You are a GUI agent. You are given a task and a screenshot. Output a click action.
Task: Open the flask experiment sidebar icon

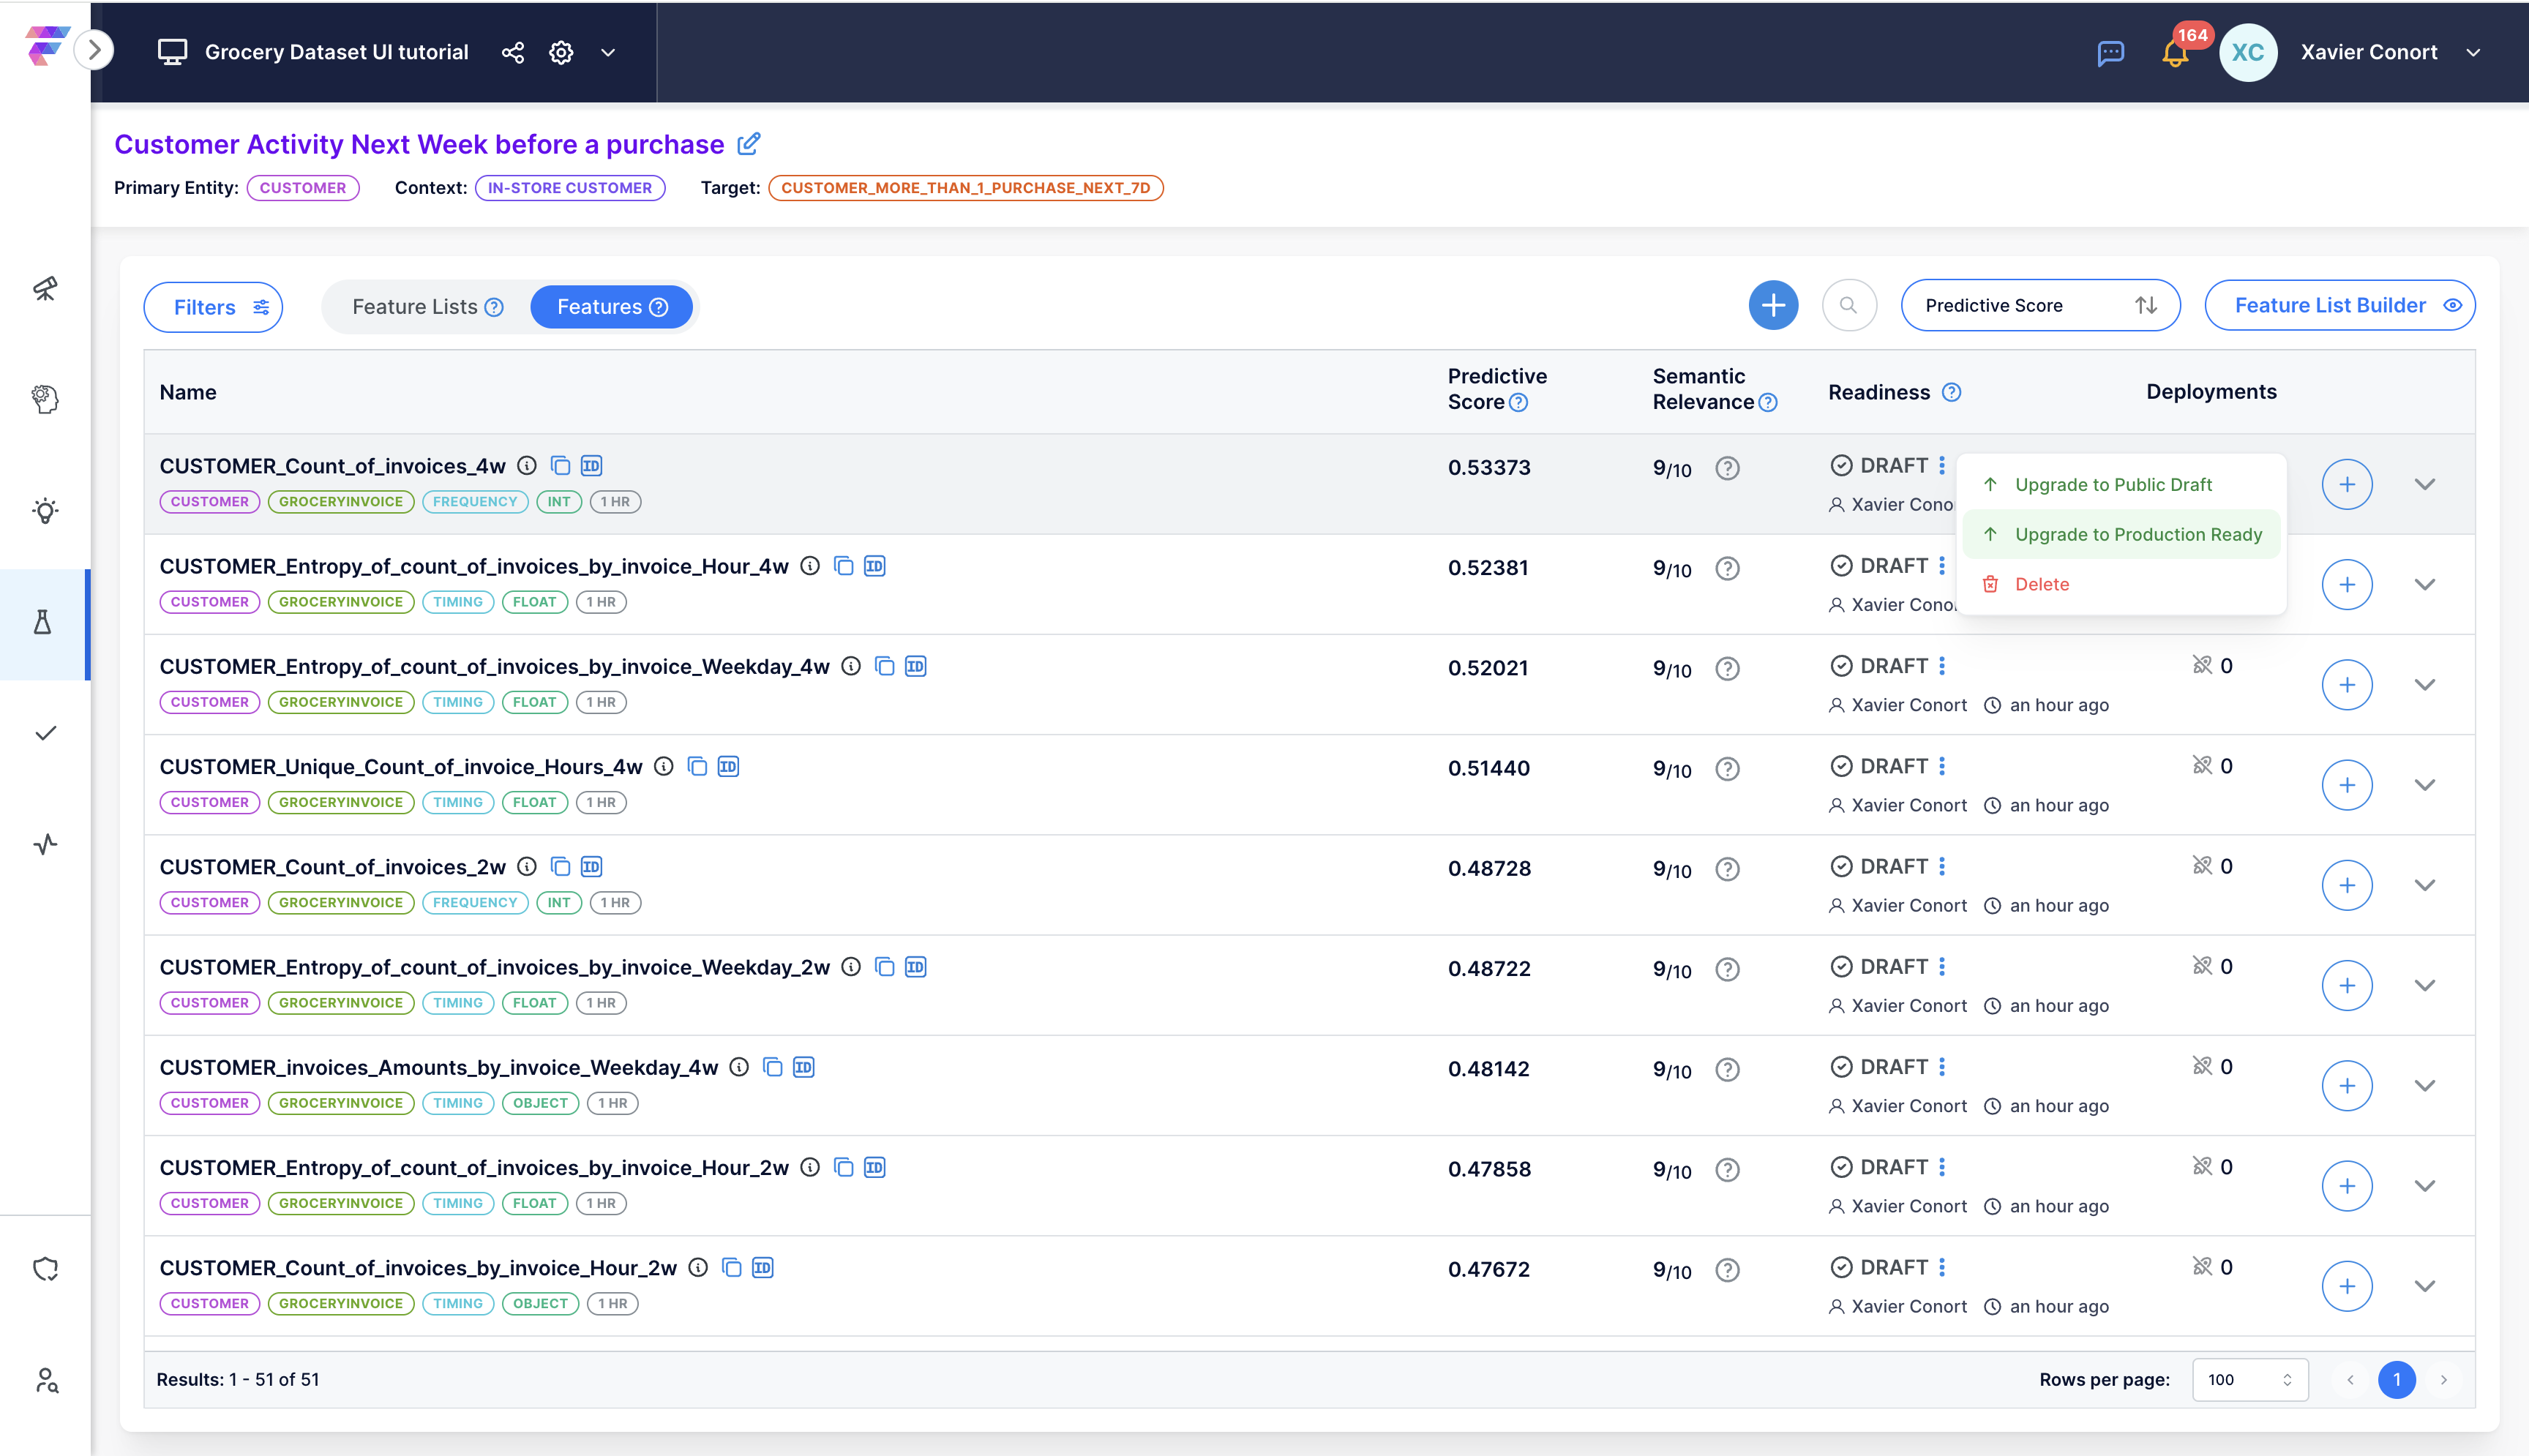coord(43,623)
